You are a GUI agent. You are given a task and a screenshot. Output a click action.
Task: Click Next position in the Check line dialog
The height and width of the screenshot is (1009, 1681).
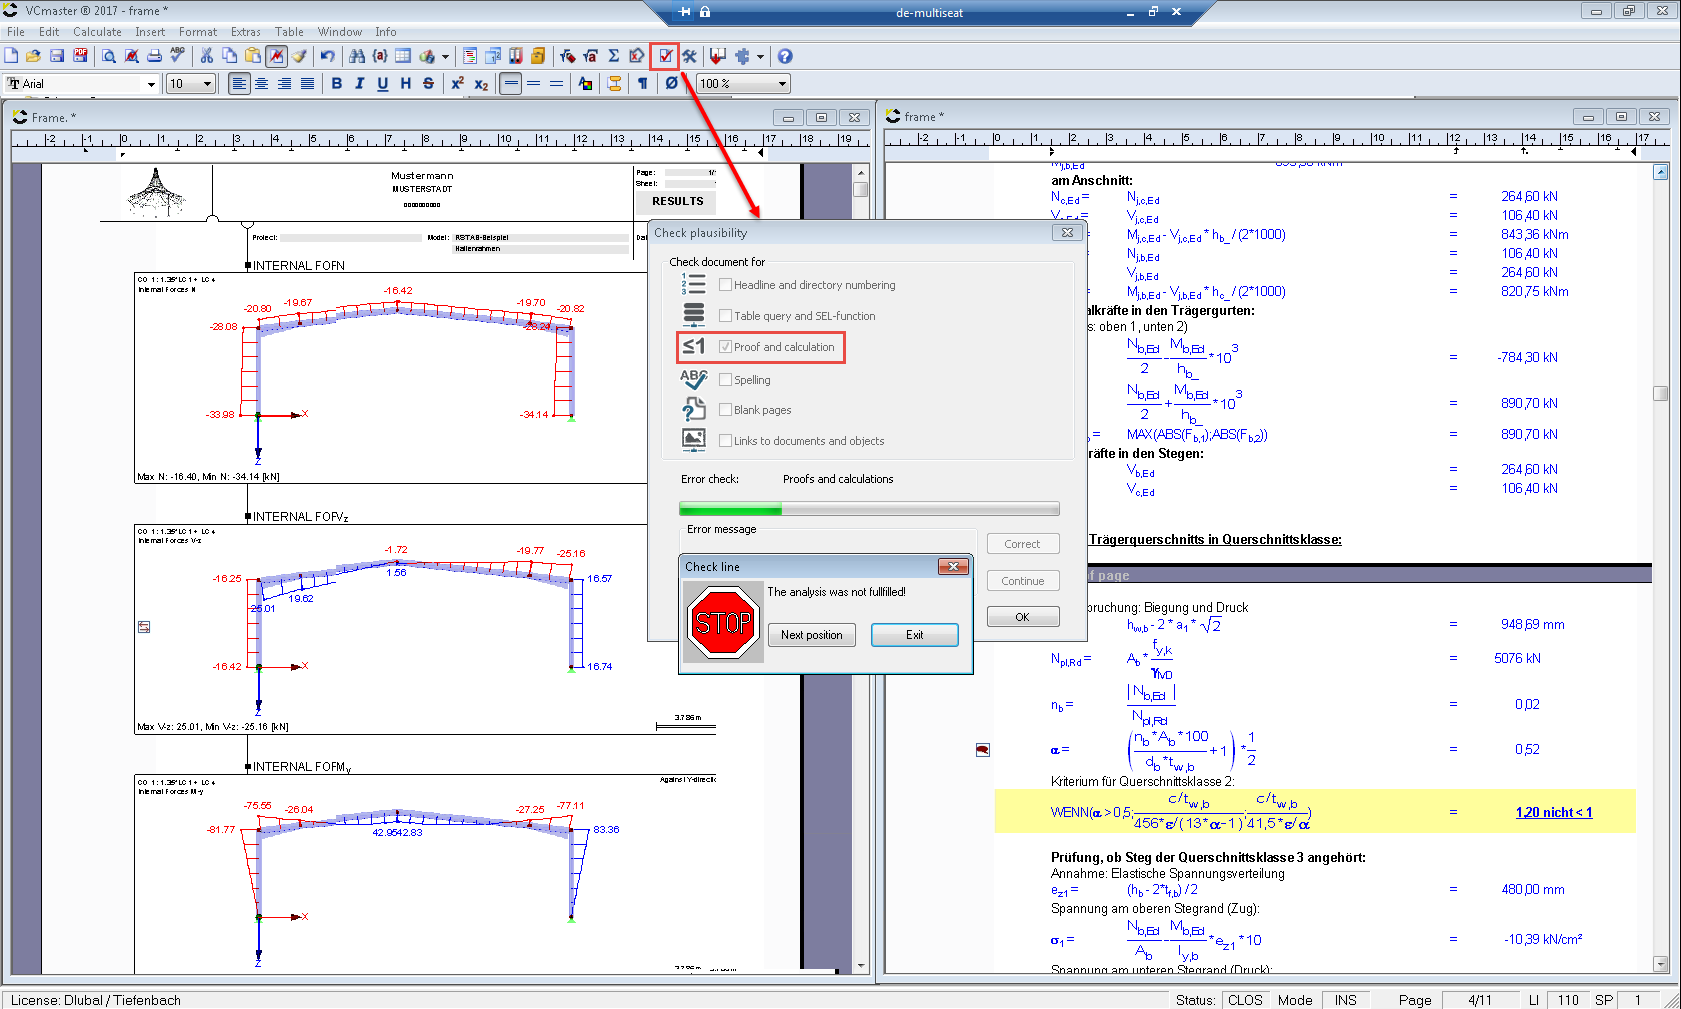pyautogui.click(x=812, y=635)
